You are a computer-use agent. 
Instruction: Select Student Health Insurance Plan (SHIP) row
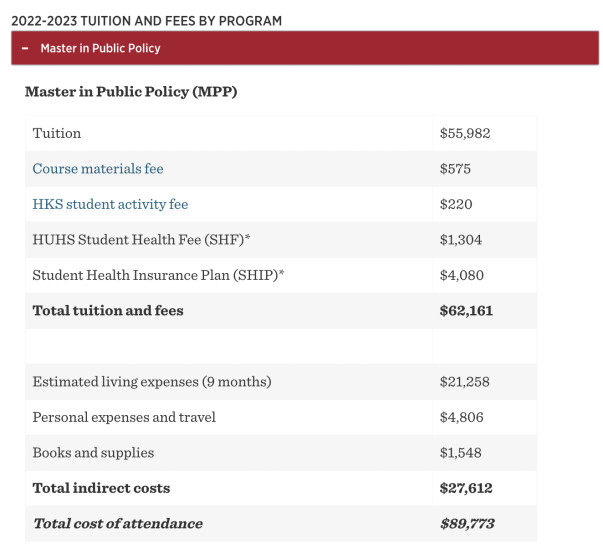click(281, 275)
